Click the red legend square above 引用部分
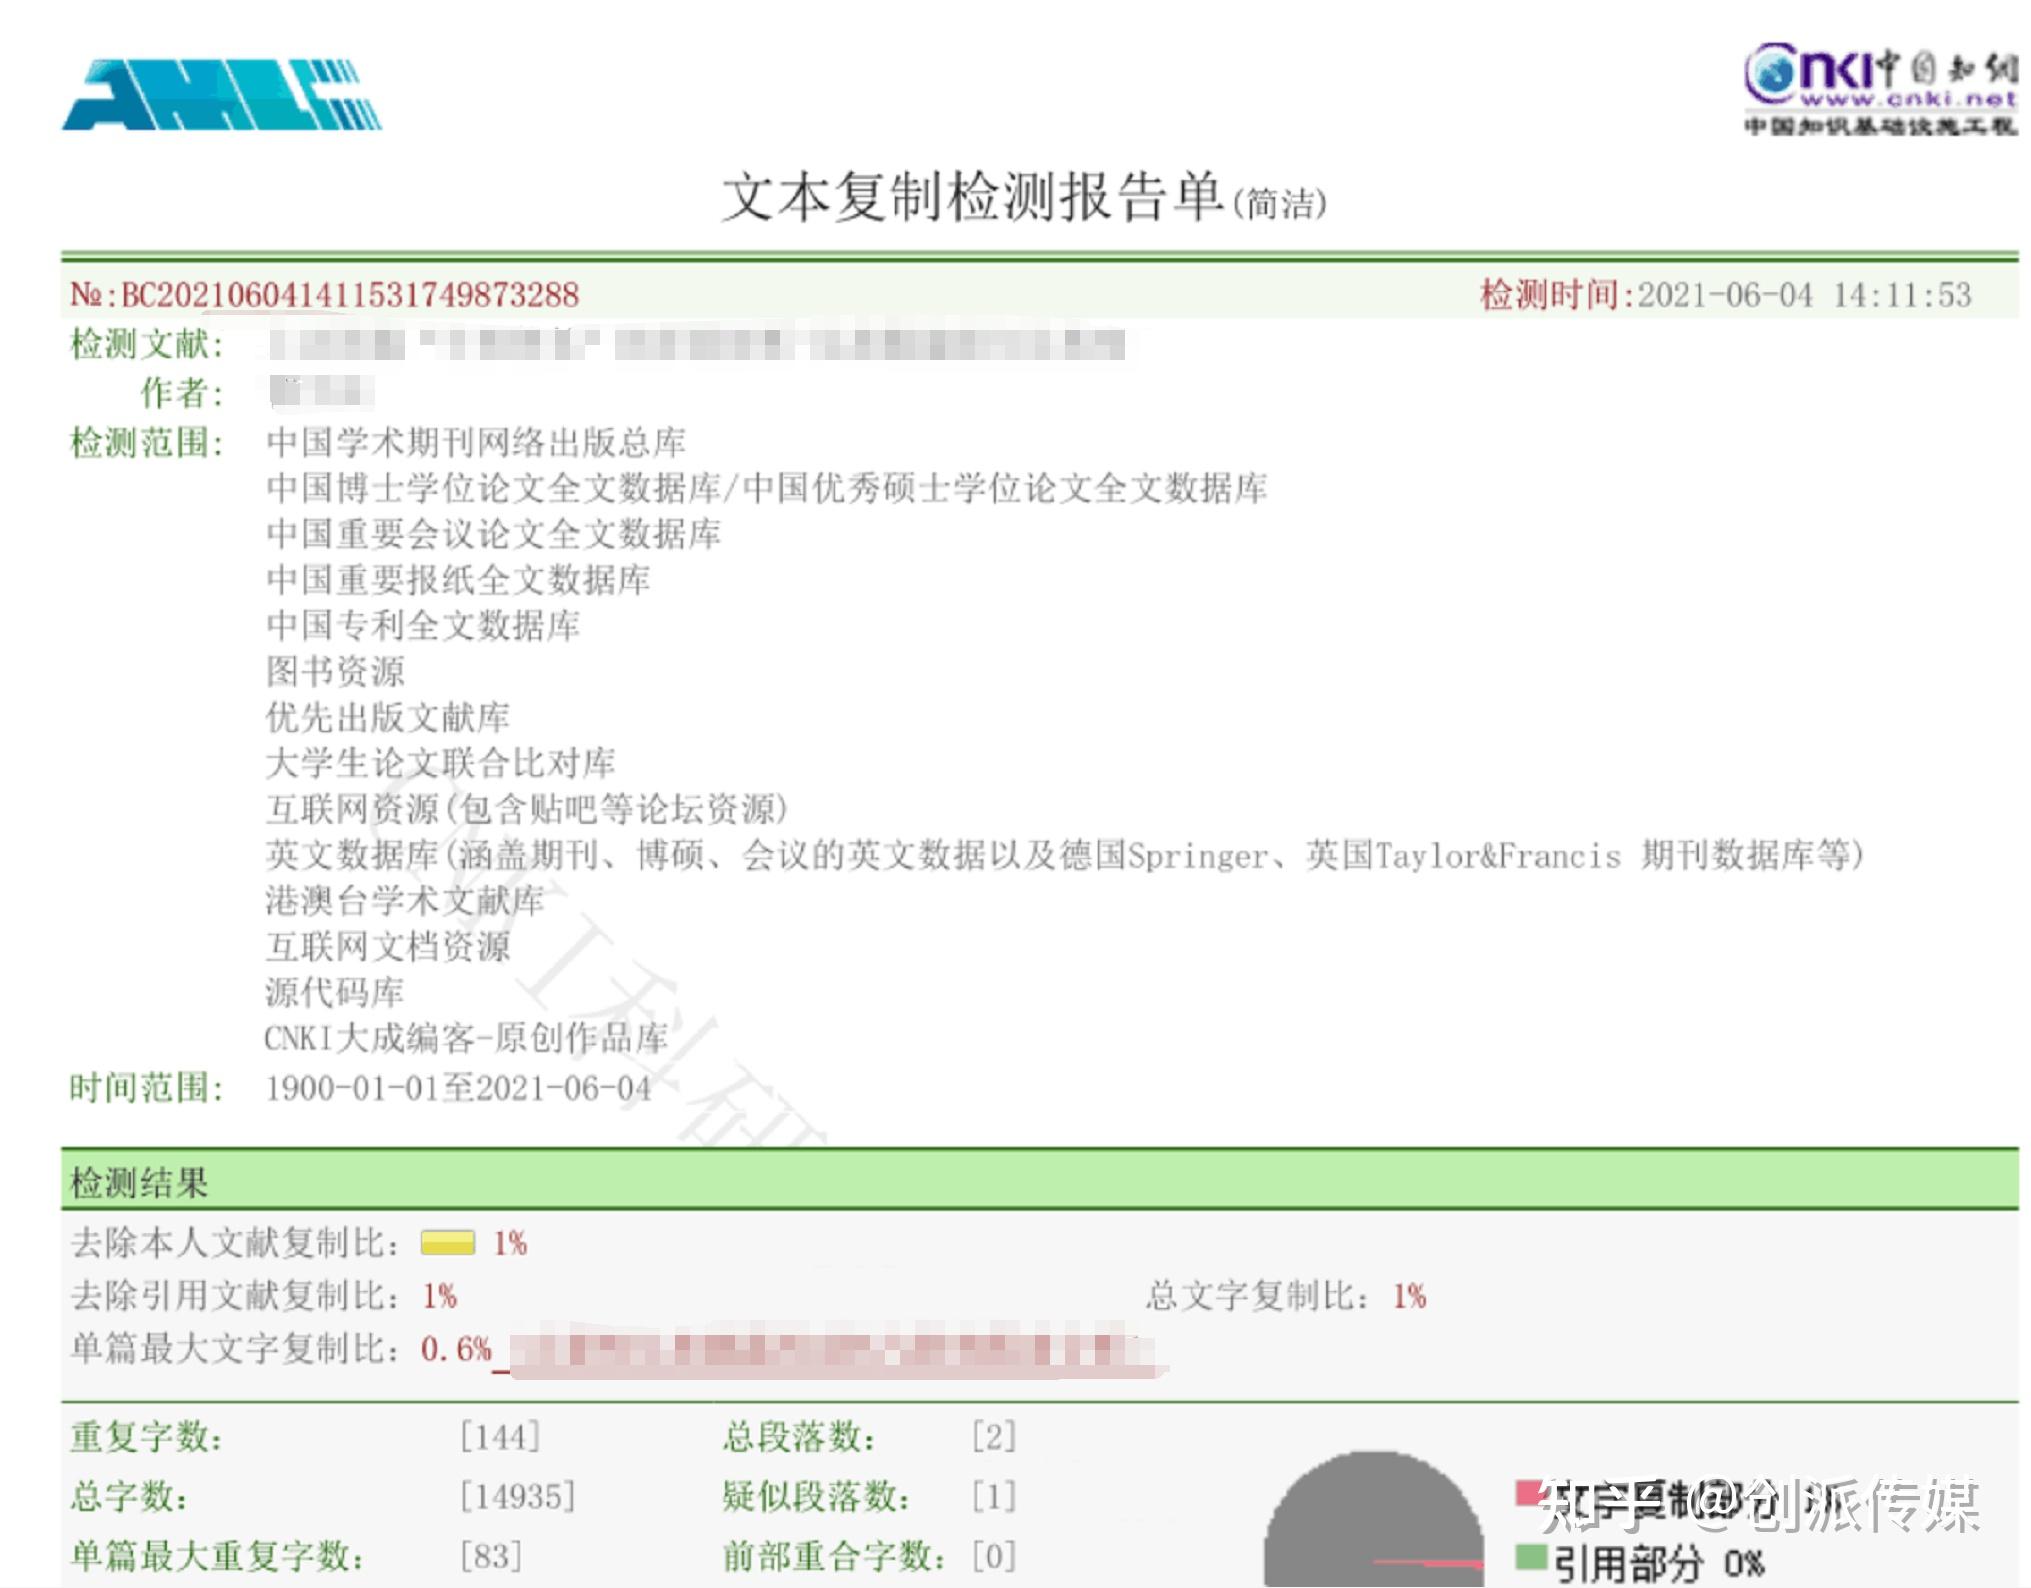Viewport: 2031px width, 1588px height. pos(1531,1493)
